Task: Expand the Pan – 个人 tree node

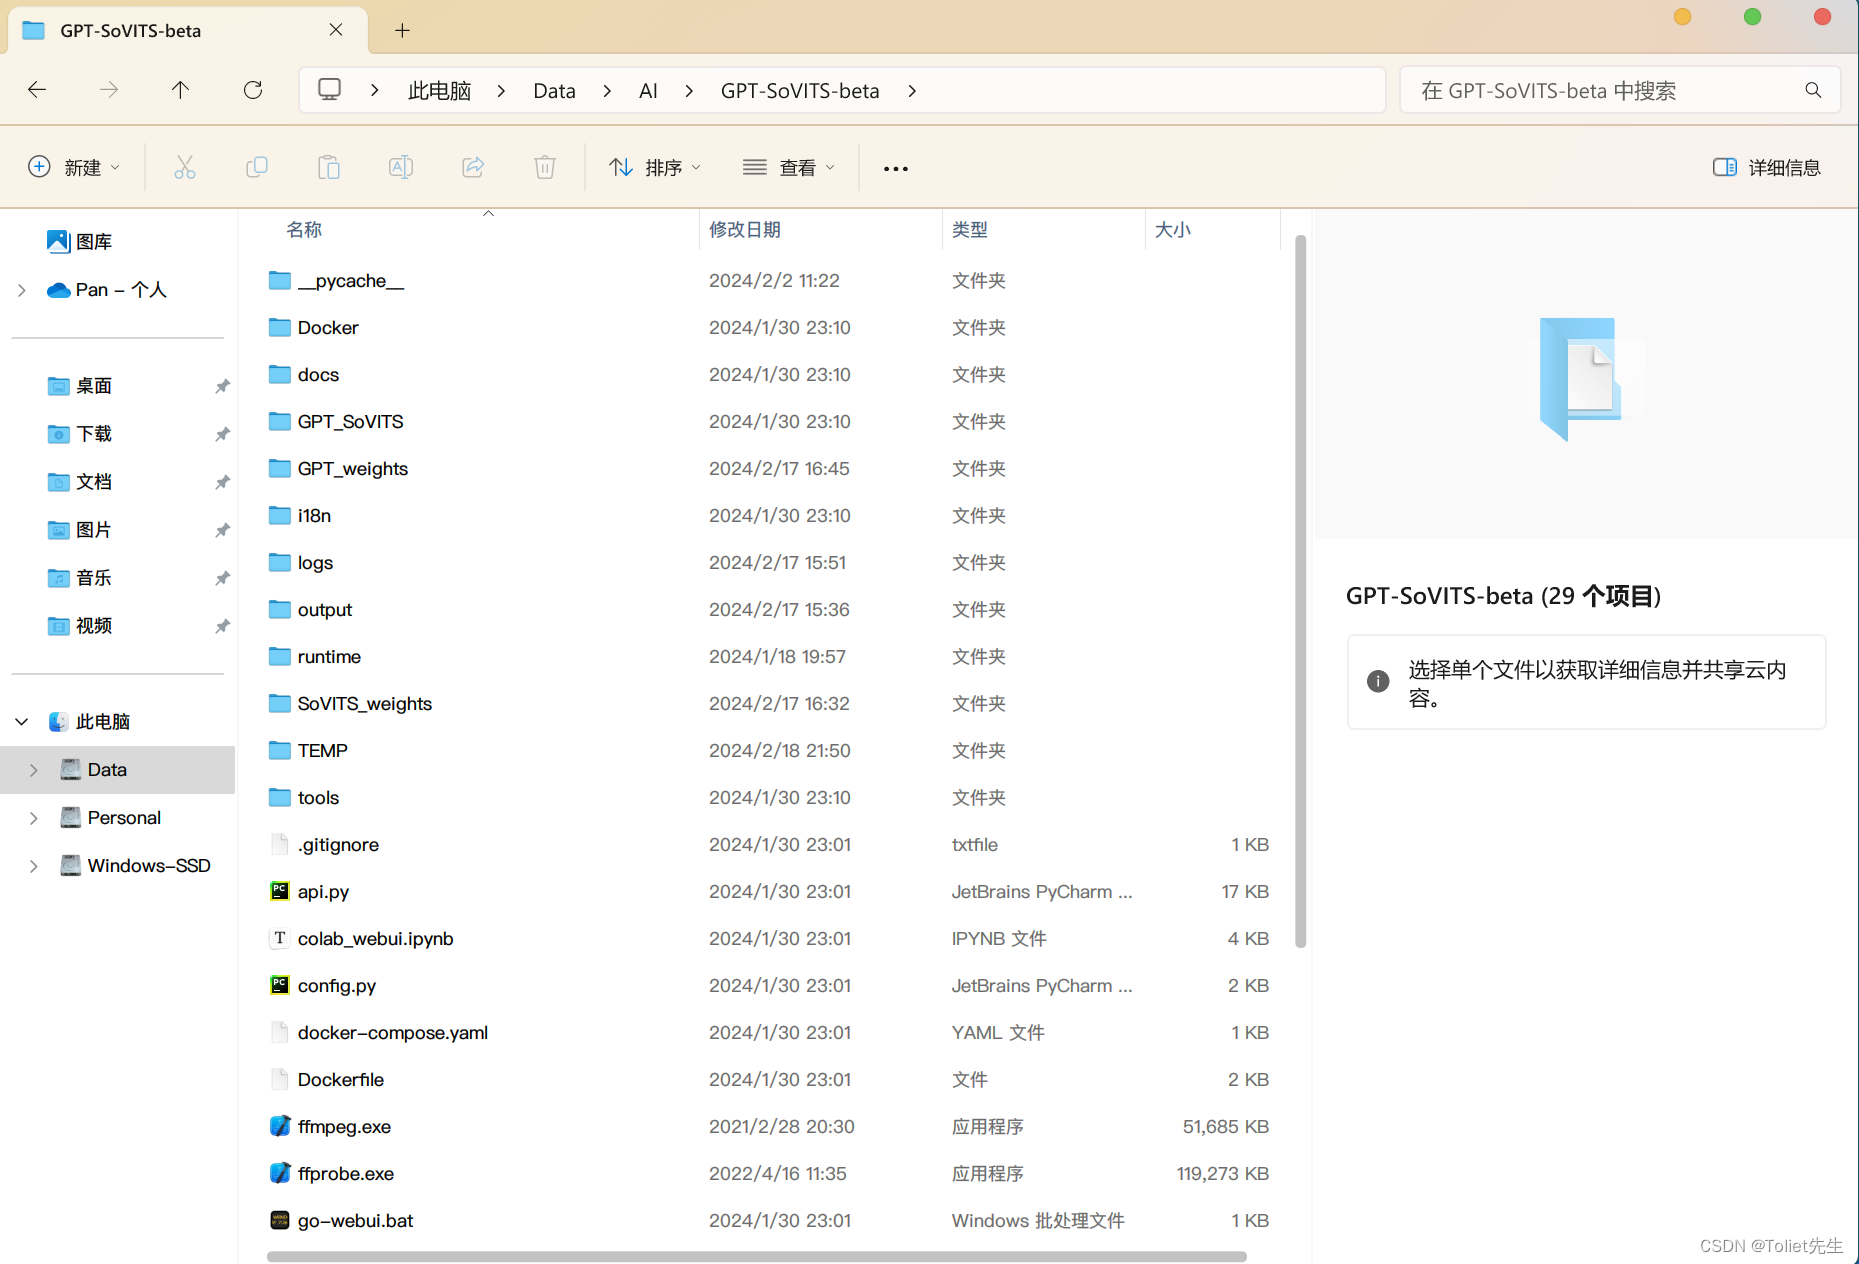Action: pos(22,290)
